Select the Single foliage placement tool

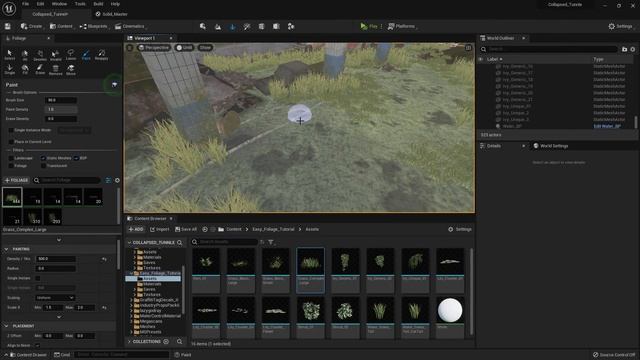tap(9, 69)
